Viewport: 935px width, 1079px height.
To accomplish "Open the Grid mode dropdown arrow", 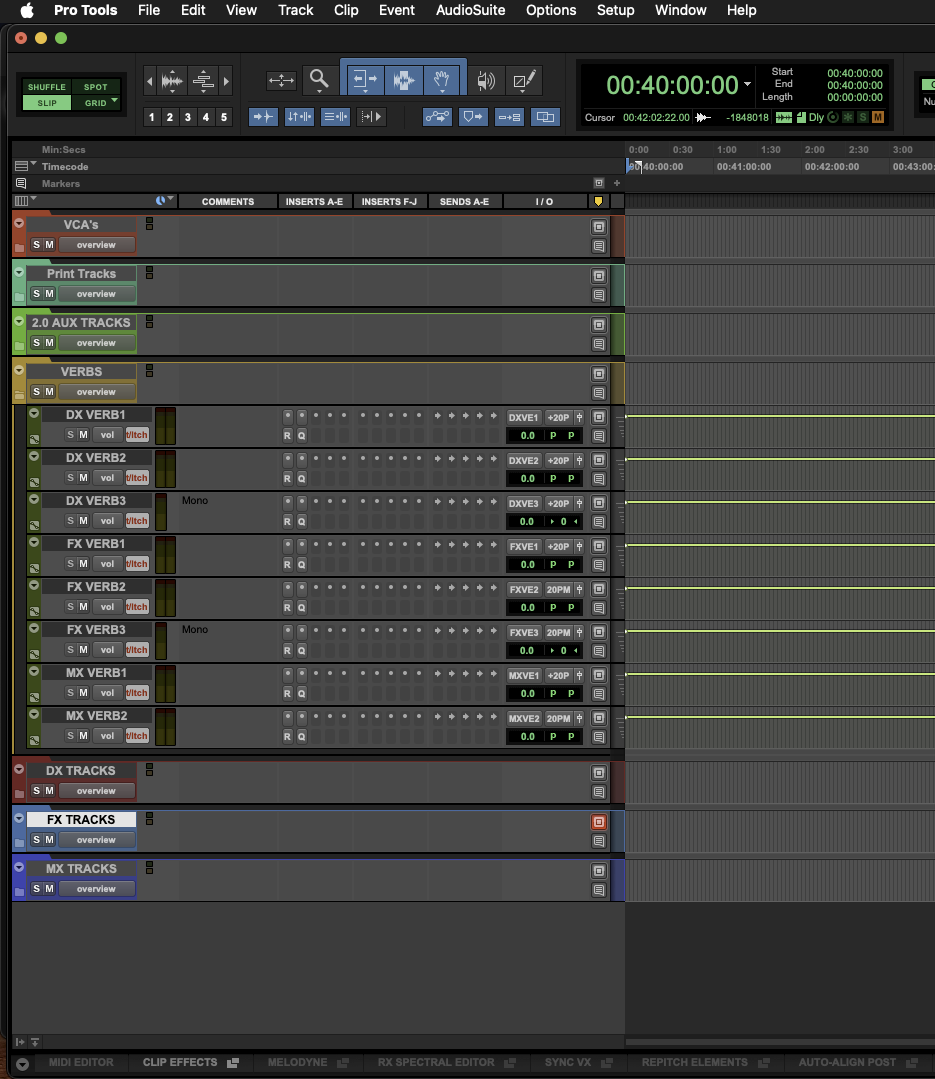I will tap(113, 102).
